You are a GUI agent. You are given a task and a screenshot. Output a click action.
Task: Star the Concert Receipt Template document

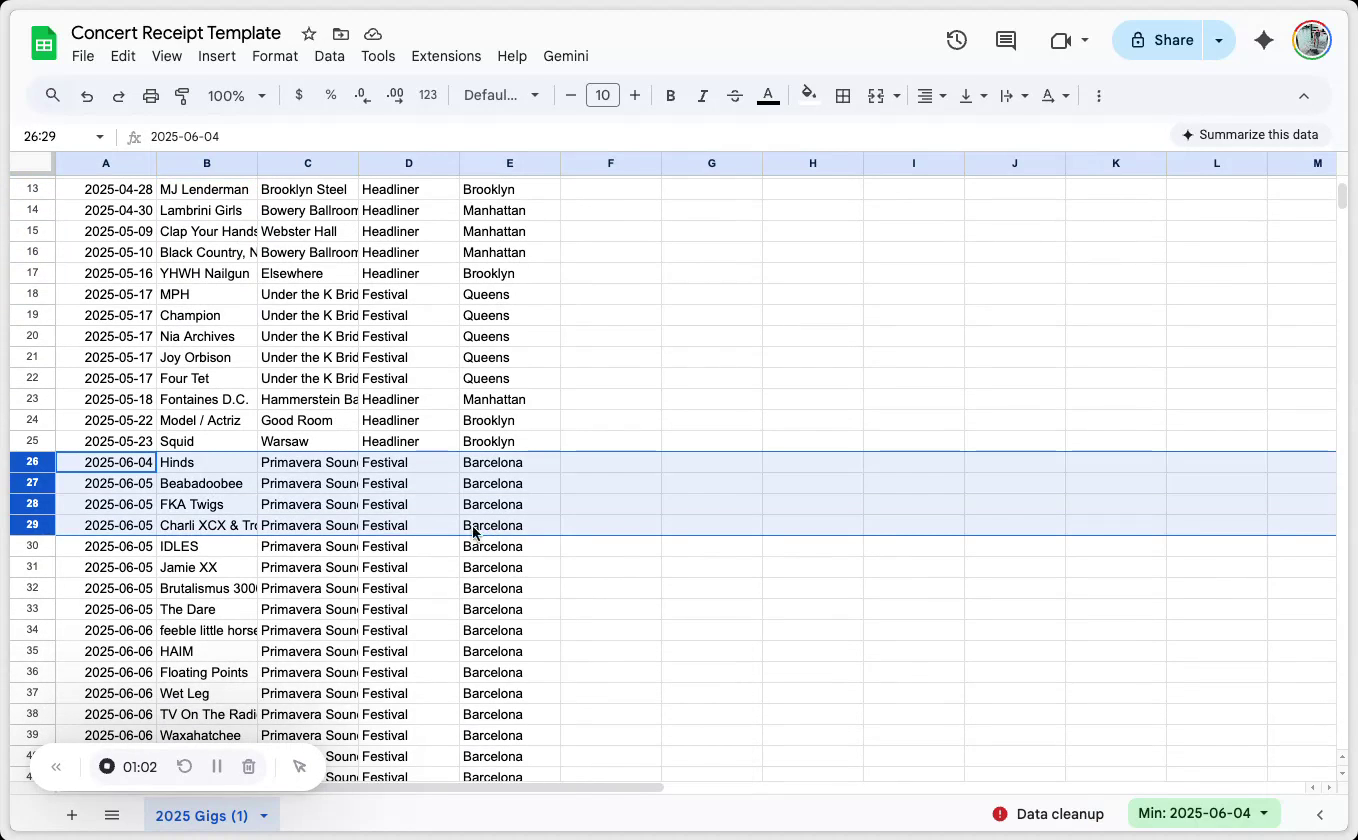click(309, 34)
